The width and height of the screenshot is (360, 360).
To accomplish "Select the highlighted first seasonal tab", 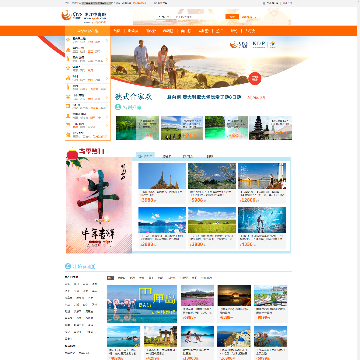I will [x=146, y=156].
